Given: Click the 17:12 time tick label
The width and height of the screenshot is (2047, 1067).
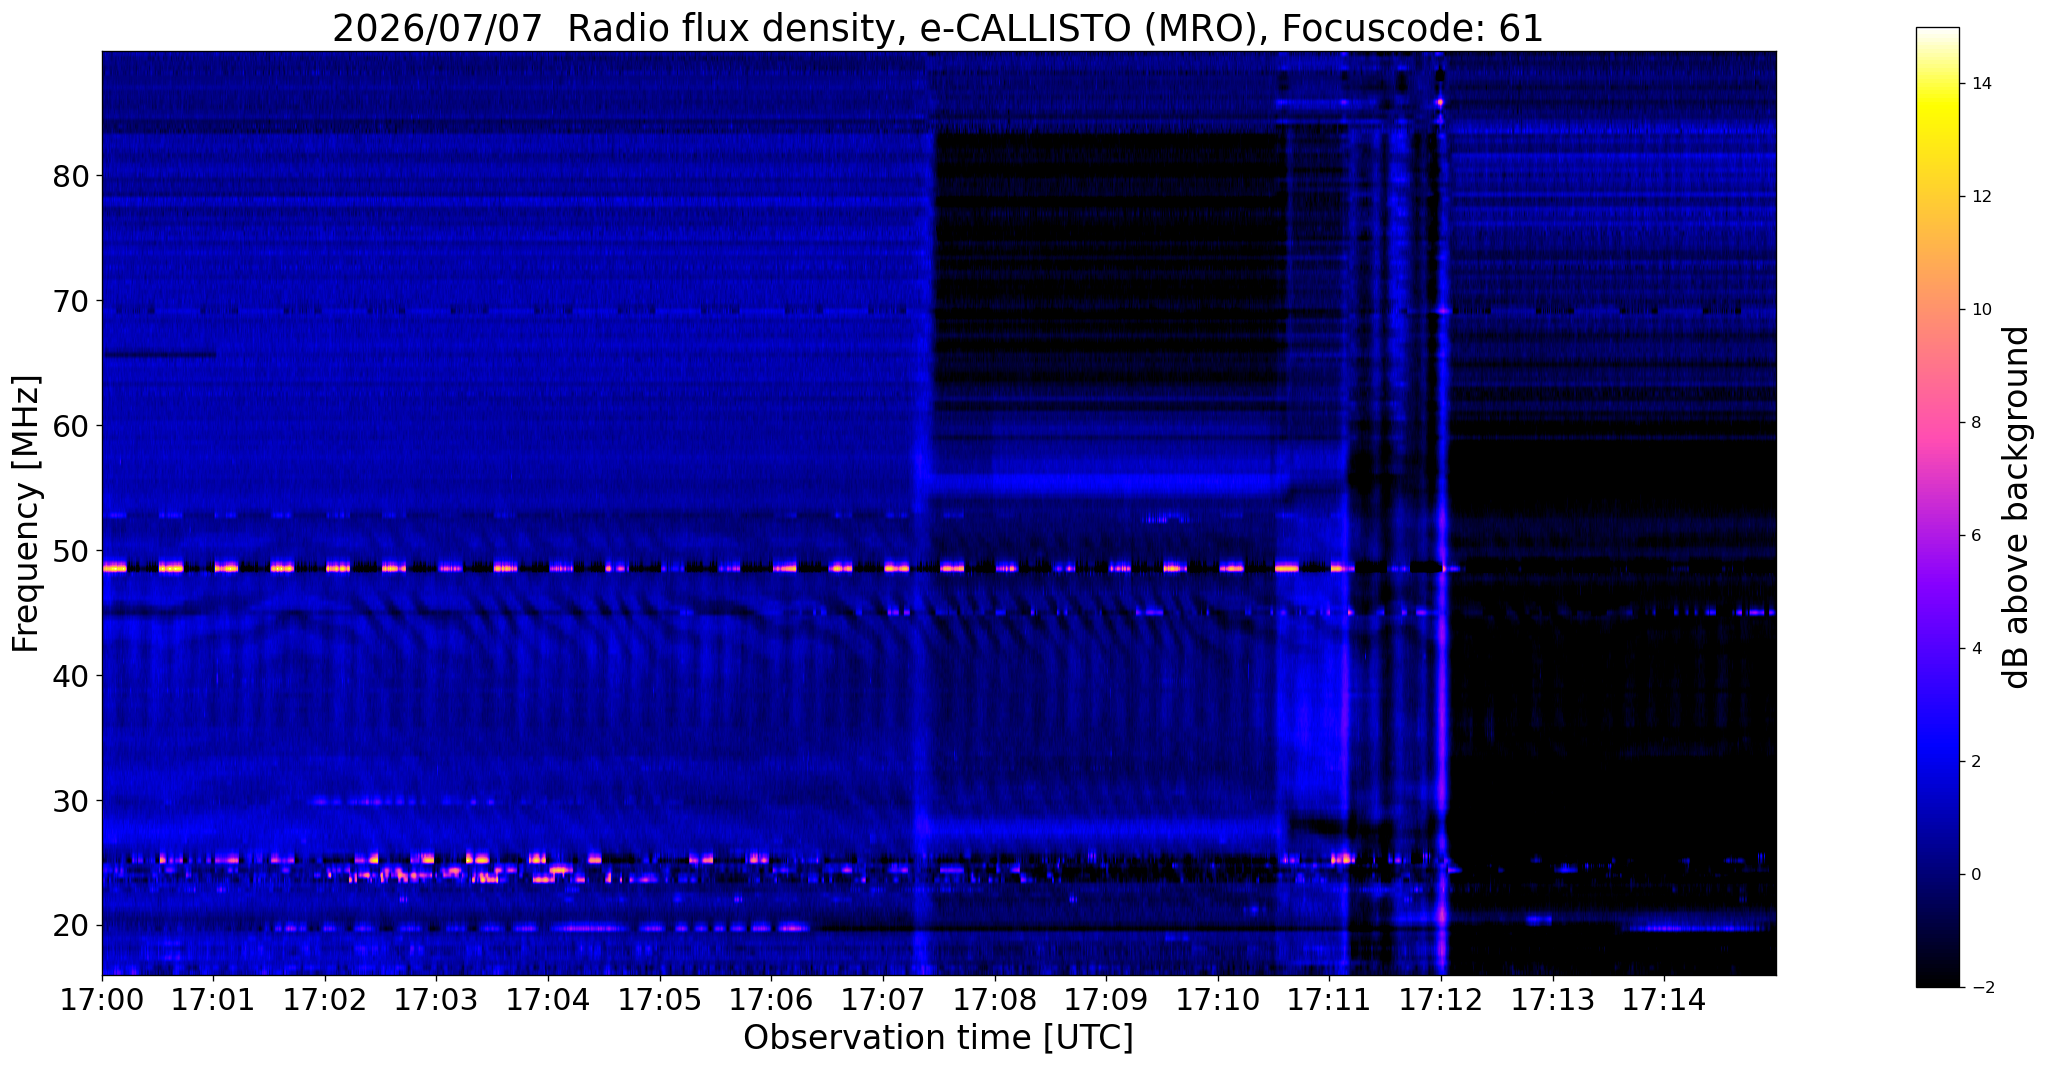Looking at the screenshot, I should click(1441, 1001).
